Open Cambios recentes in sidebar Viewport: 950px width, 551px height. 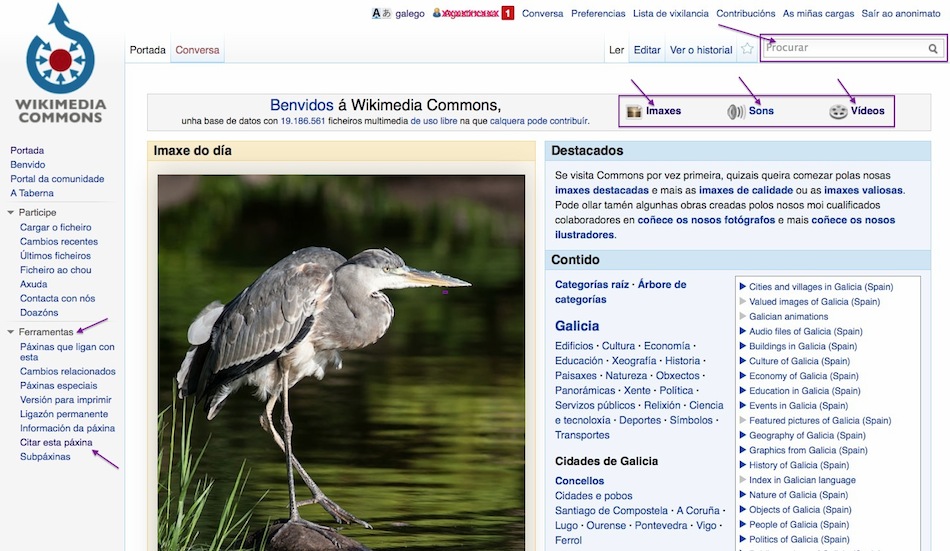[59, 241]
